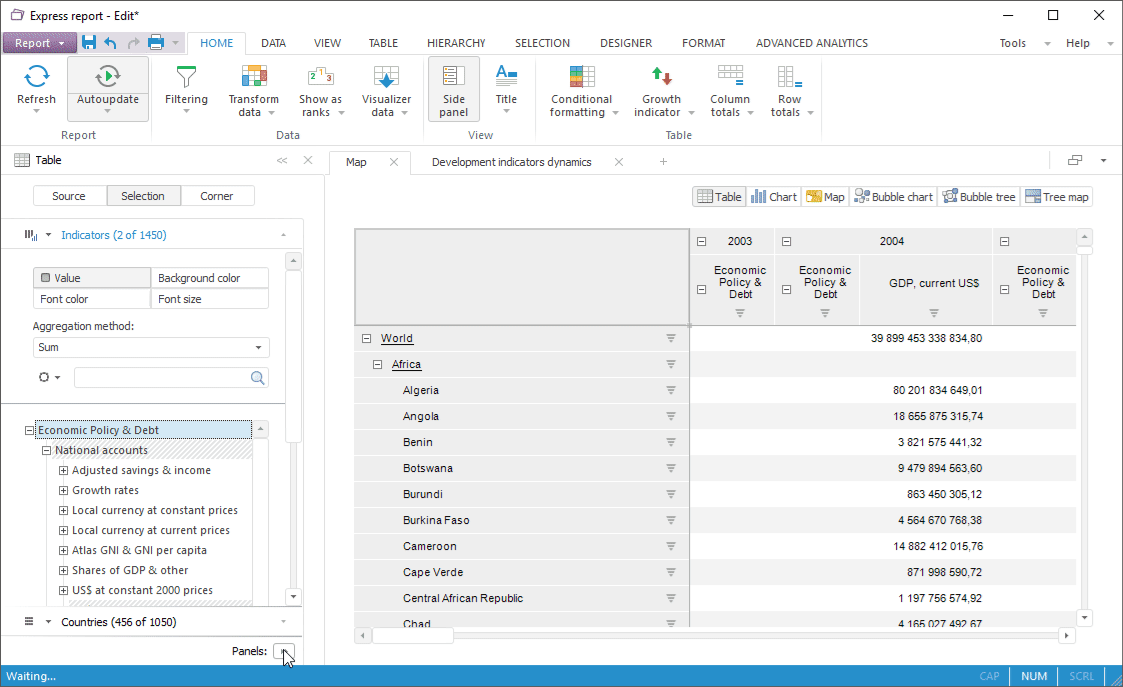The height and width of the screenshot is (687, 1123).
Task: Open the ADVANCED ANALYTICS ribbon tab
Action: click(811, 43)
